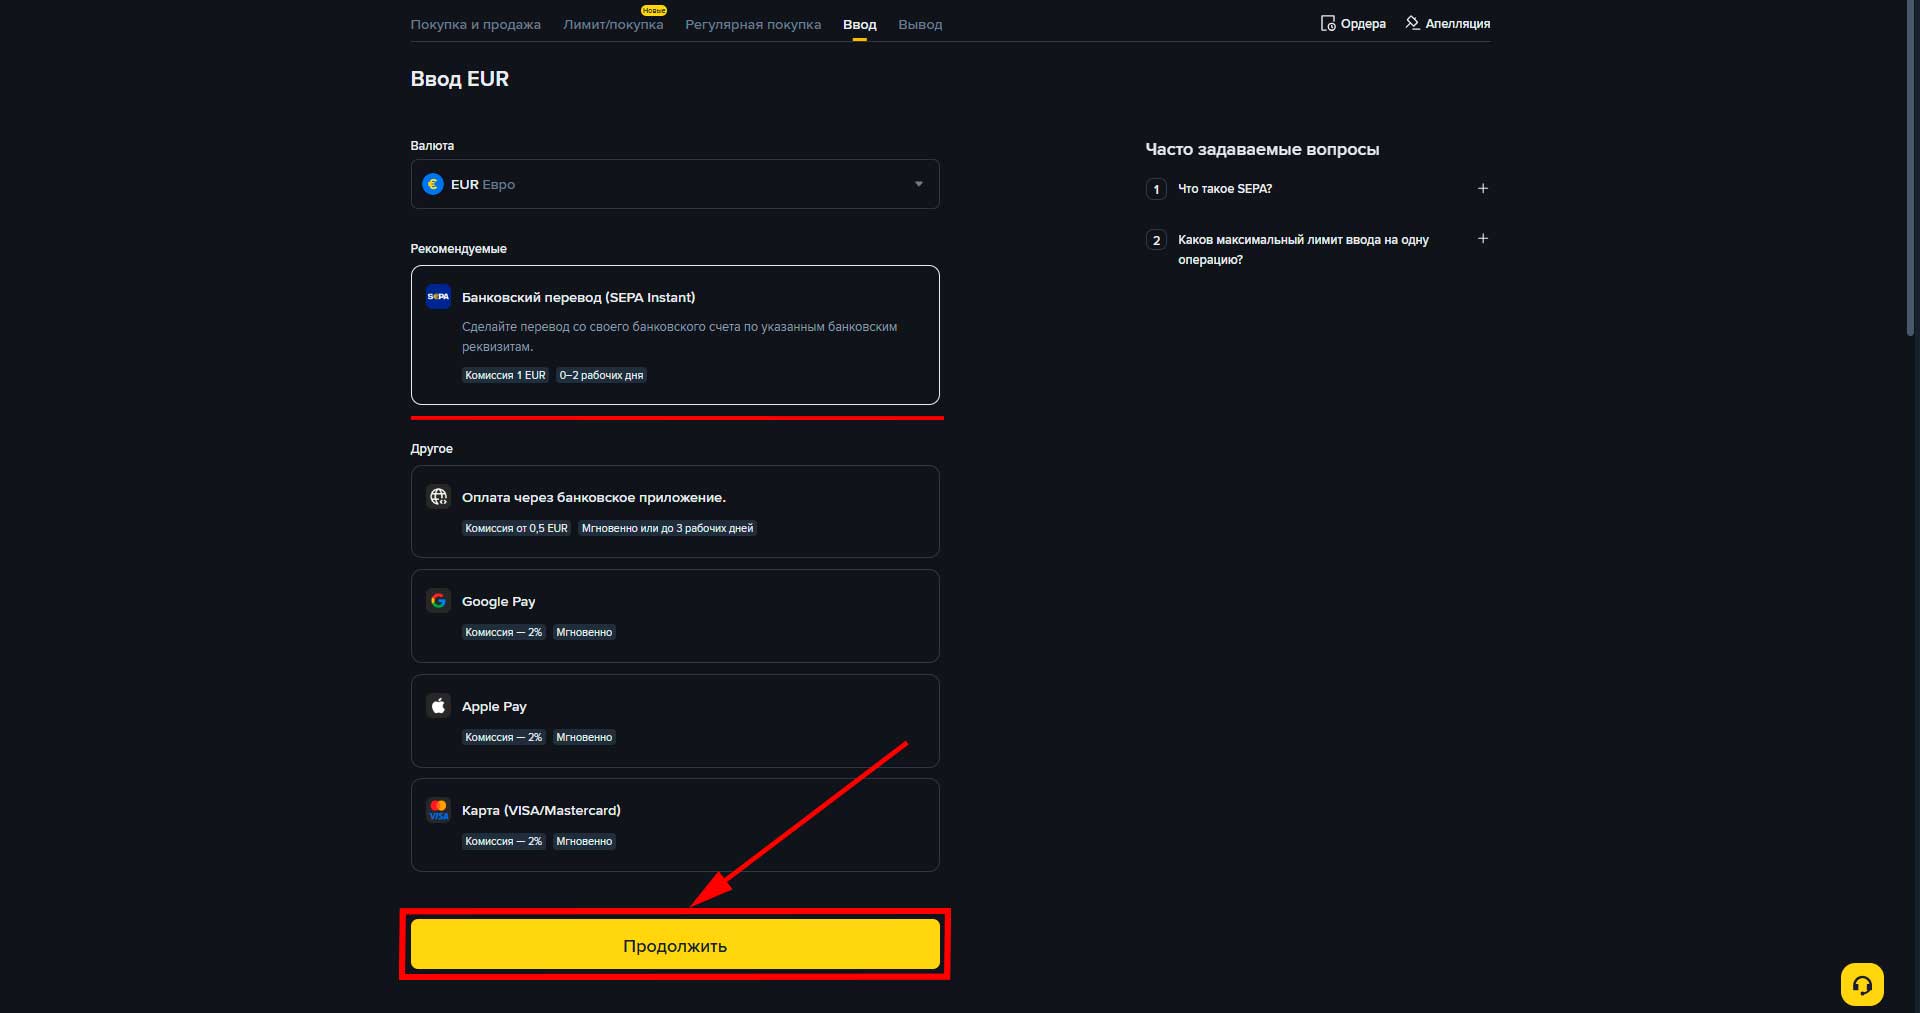Click the VISA/Mastercard card icon
1920x1013 pixels.
[x=438, y=810]
